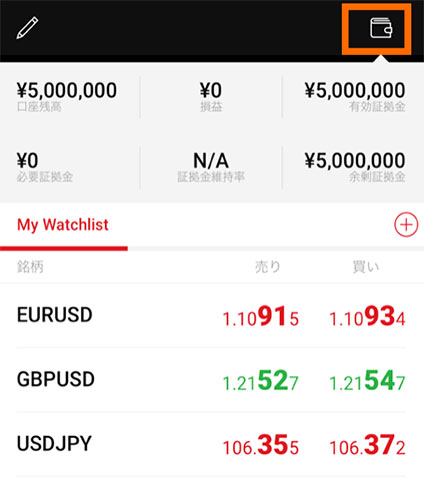Select the 損益 profit and loss value
Image resolution: width=424 pixels, height=479 pixels.
(211, 90)
